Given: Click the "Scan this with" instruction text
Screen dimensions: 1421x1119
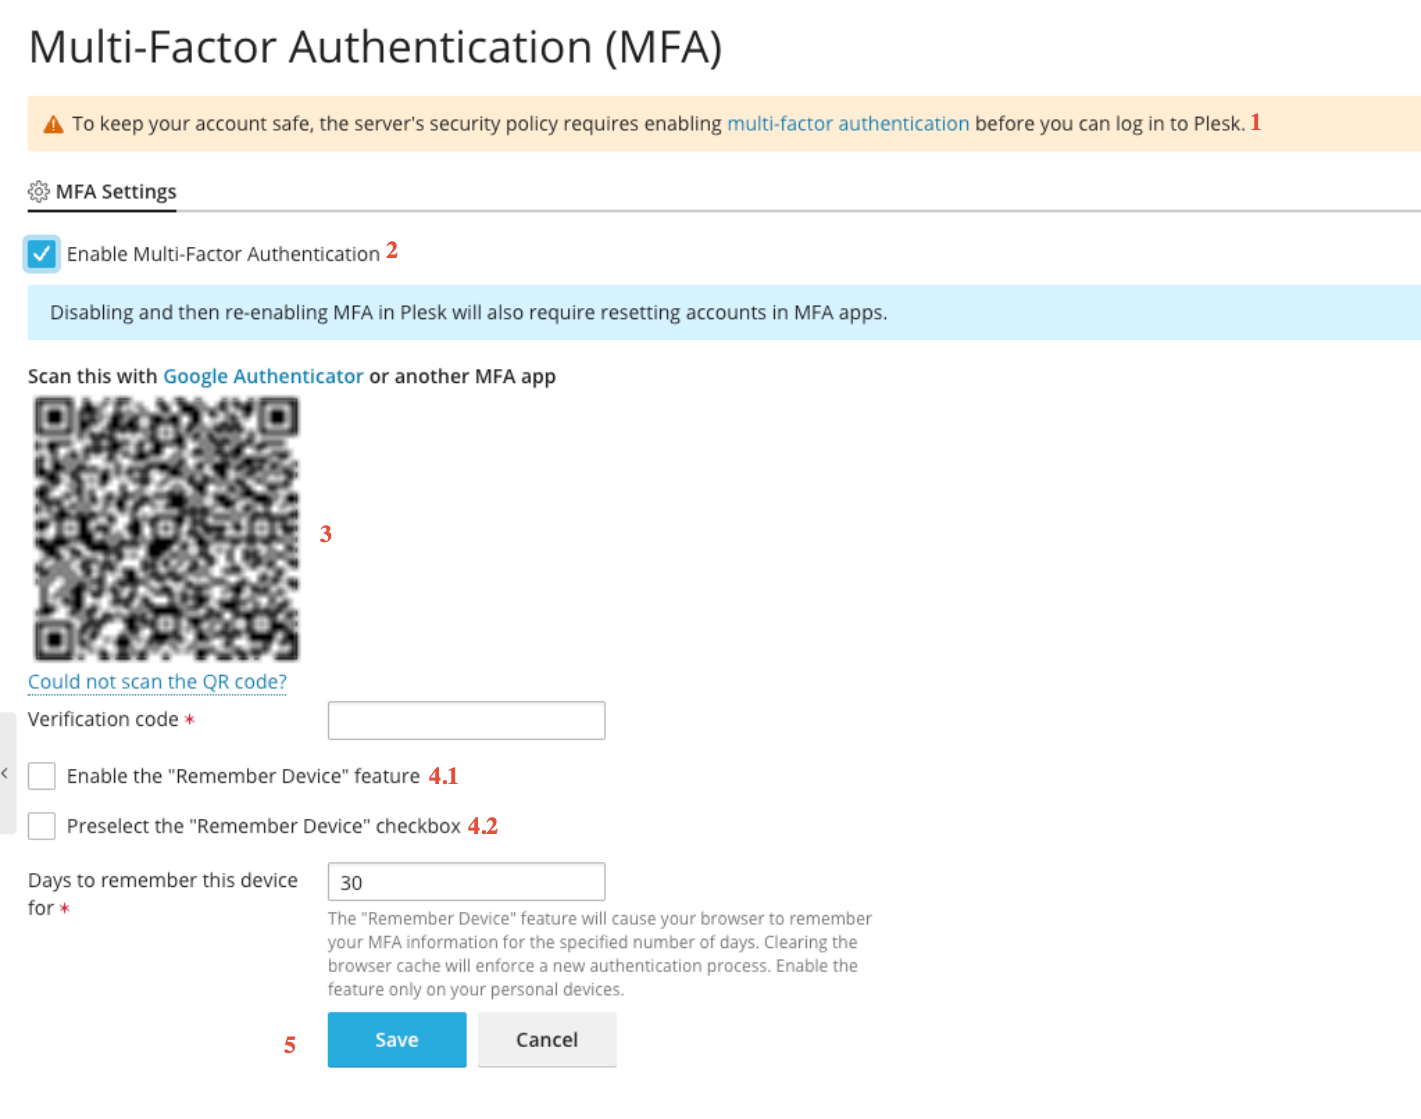Looking at the screenshot, I should coord(94,376).
